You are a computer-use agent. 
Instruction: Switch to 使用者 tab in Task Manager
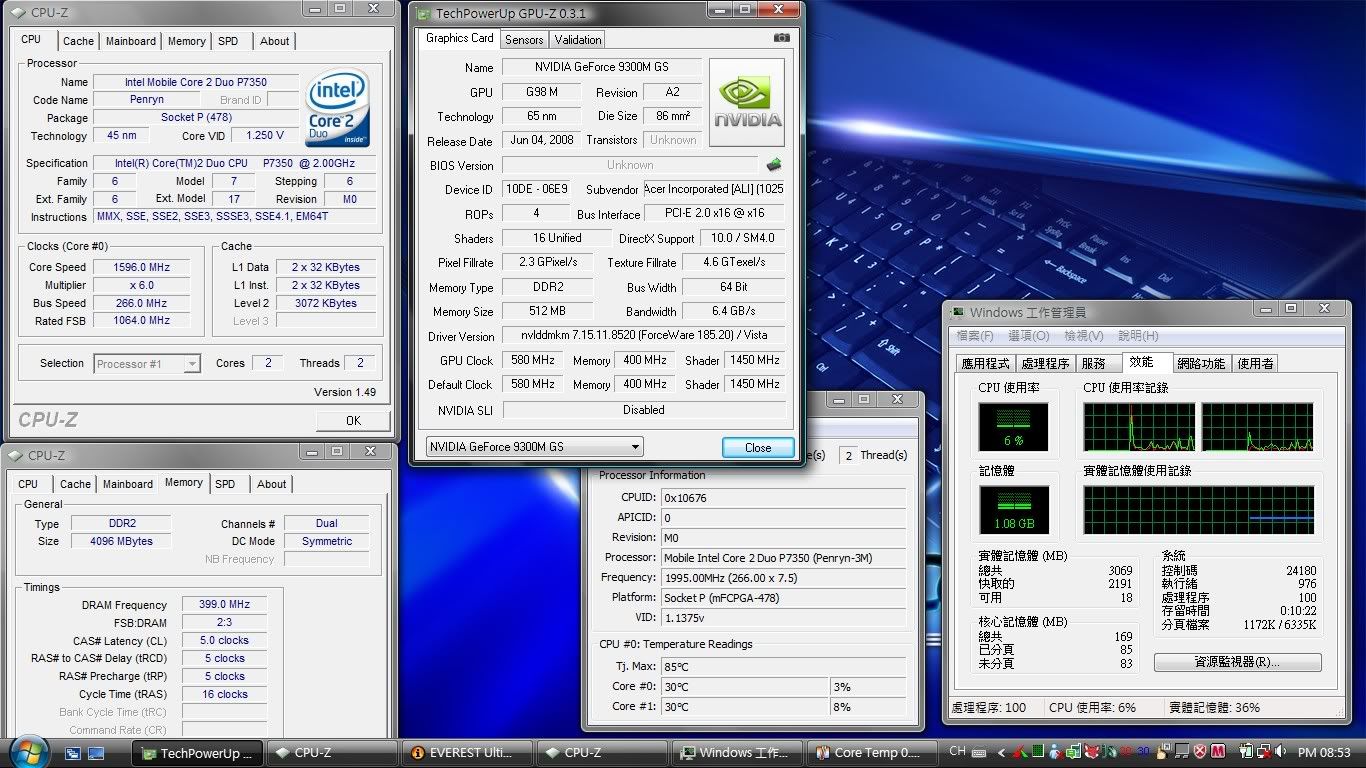point(1256,364)
